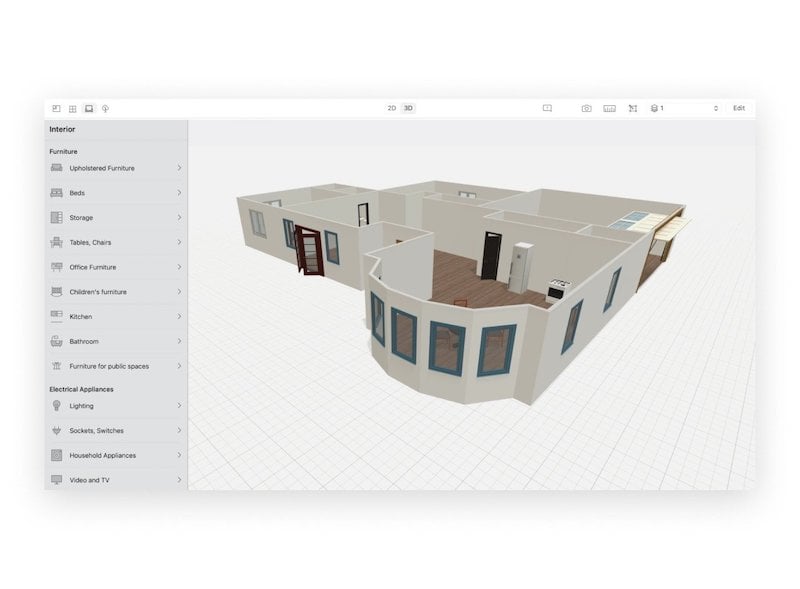The height and width of the screenshot is (589, 800).
Task: Click the Lighting bulb icon
Action: (x=57, y=406)
